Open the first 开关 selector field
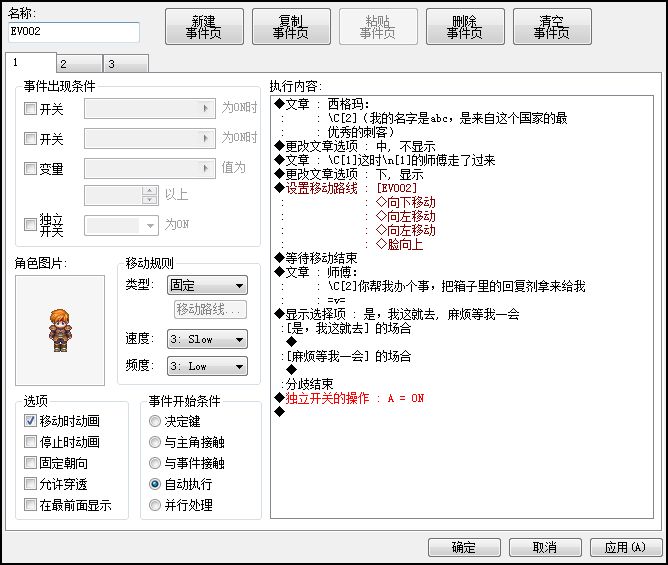668x565 pixels. 150,109
